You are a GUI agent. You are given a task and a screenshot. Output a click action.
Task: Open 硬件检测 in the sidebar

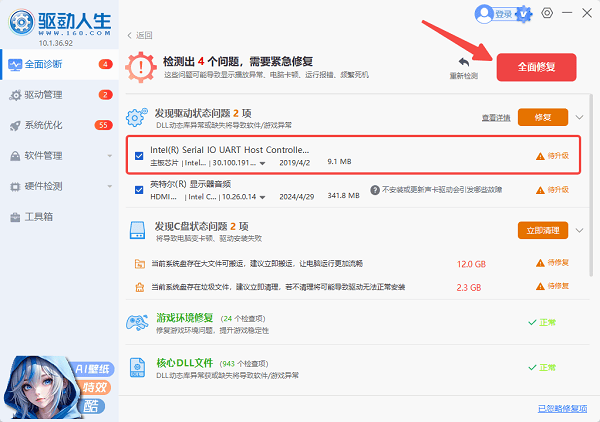tap(59, 187)
